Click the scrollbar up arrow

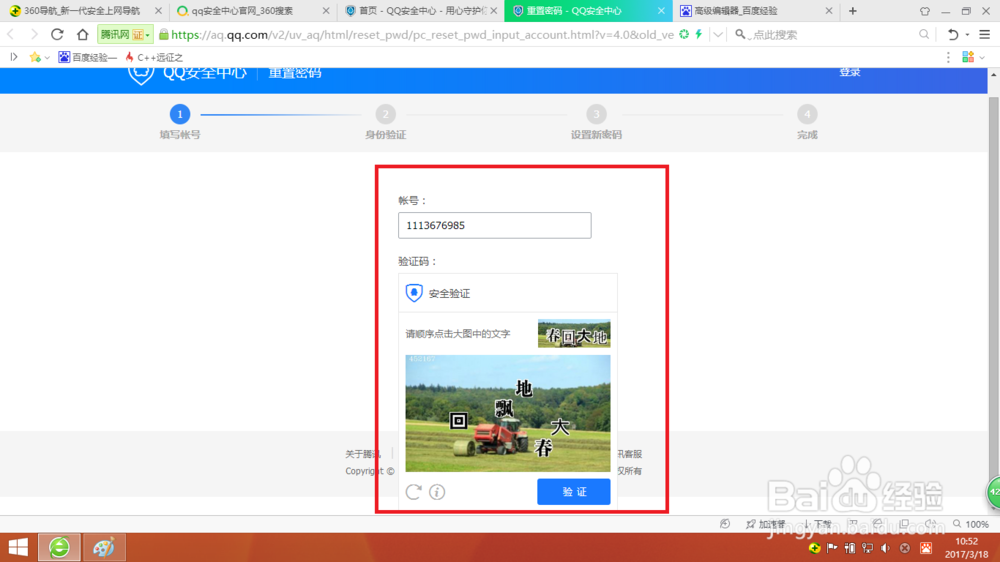pyautogui.click(x=994, y=75)
